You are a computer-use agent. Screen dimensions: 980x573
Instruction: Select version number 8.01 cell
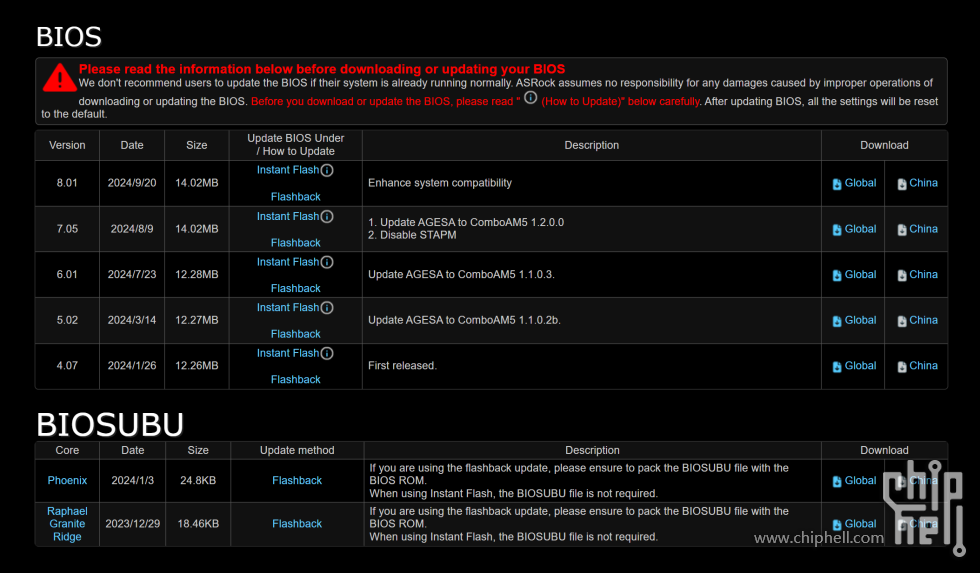[x=67, y=183]
